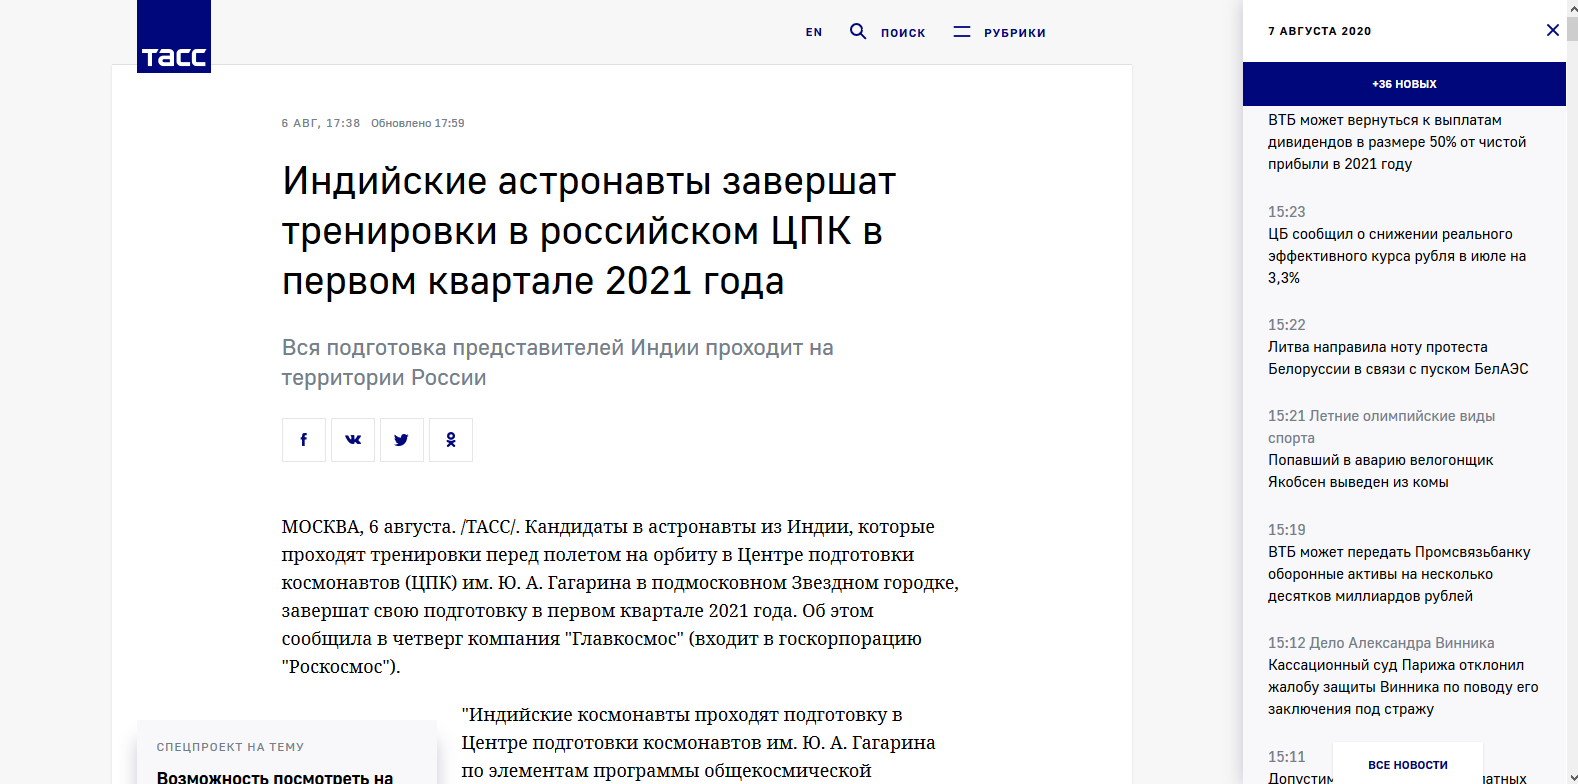Viewport: 1578px width, 784px height.
Task: Share the article on VK
Action: (x=353, y=440)
